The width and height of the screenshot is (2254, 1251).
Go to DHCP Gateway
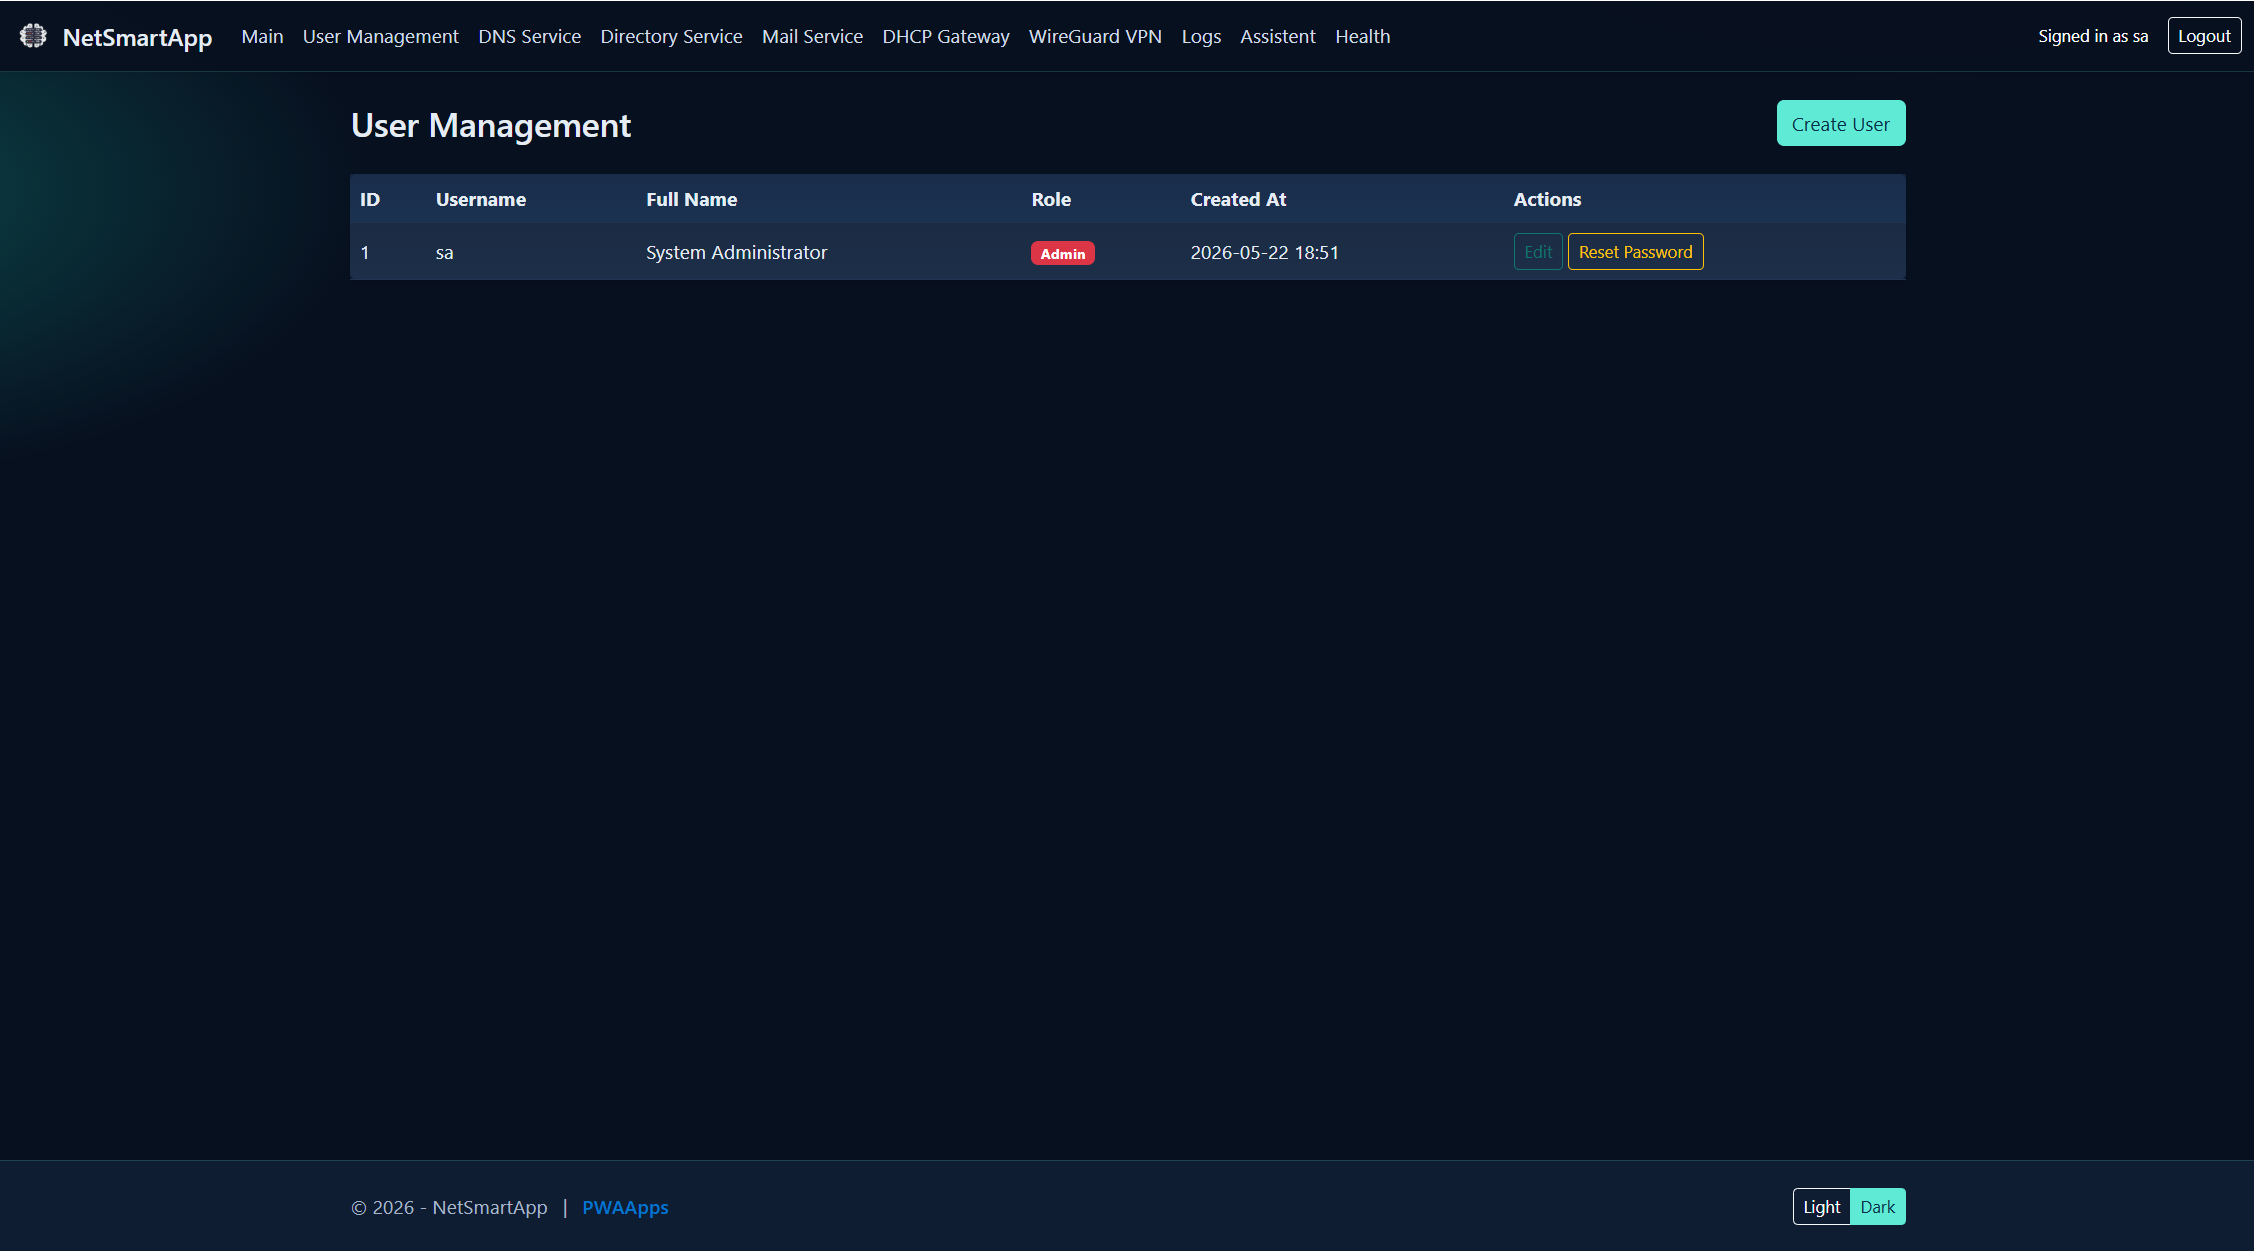pyautogui.click(x=946, y=36)
